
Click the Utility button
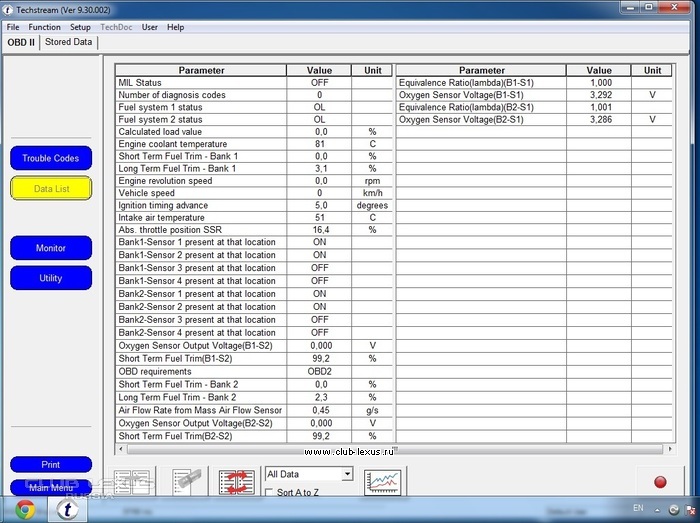(x=51, y=278)
